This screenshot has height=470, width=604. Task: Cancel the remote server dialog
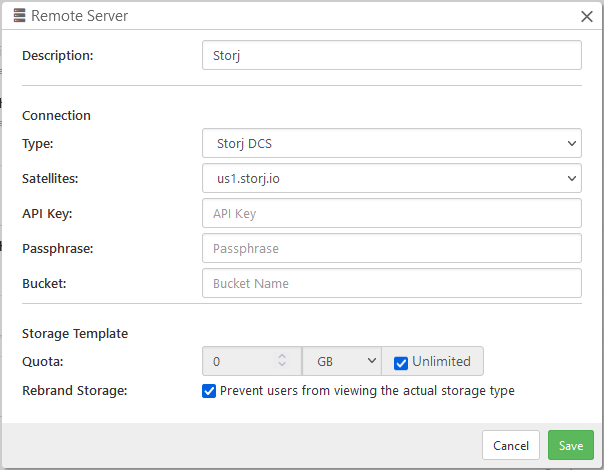coord(511,445)
